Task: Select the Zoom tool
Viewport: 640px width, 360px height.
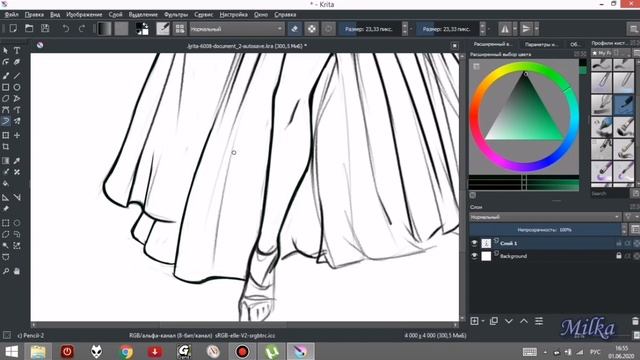Action: point(6,271)
